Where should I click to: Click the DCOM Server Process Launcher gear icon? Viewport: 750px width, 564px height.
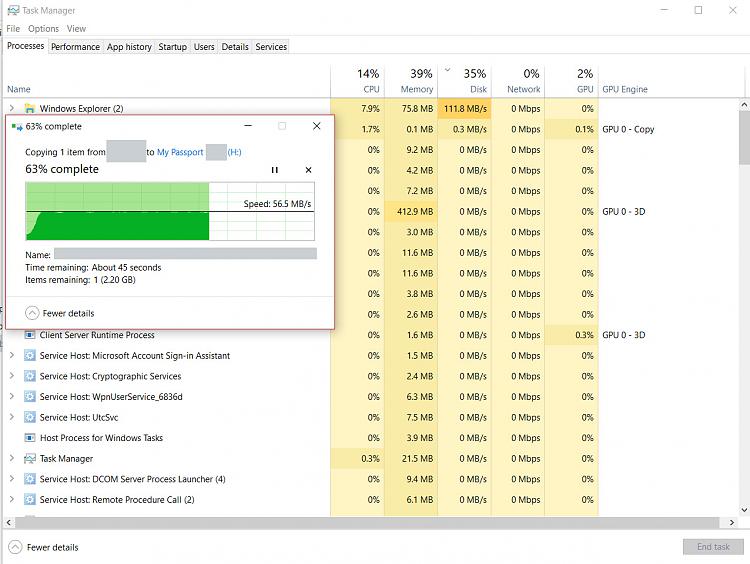[x=30, y=479]
